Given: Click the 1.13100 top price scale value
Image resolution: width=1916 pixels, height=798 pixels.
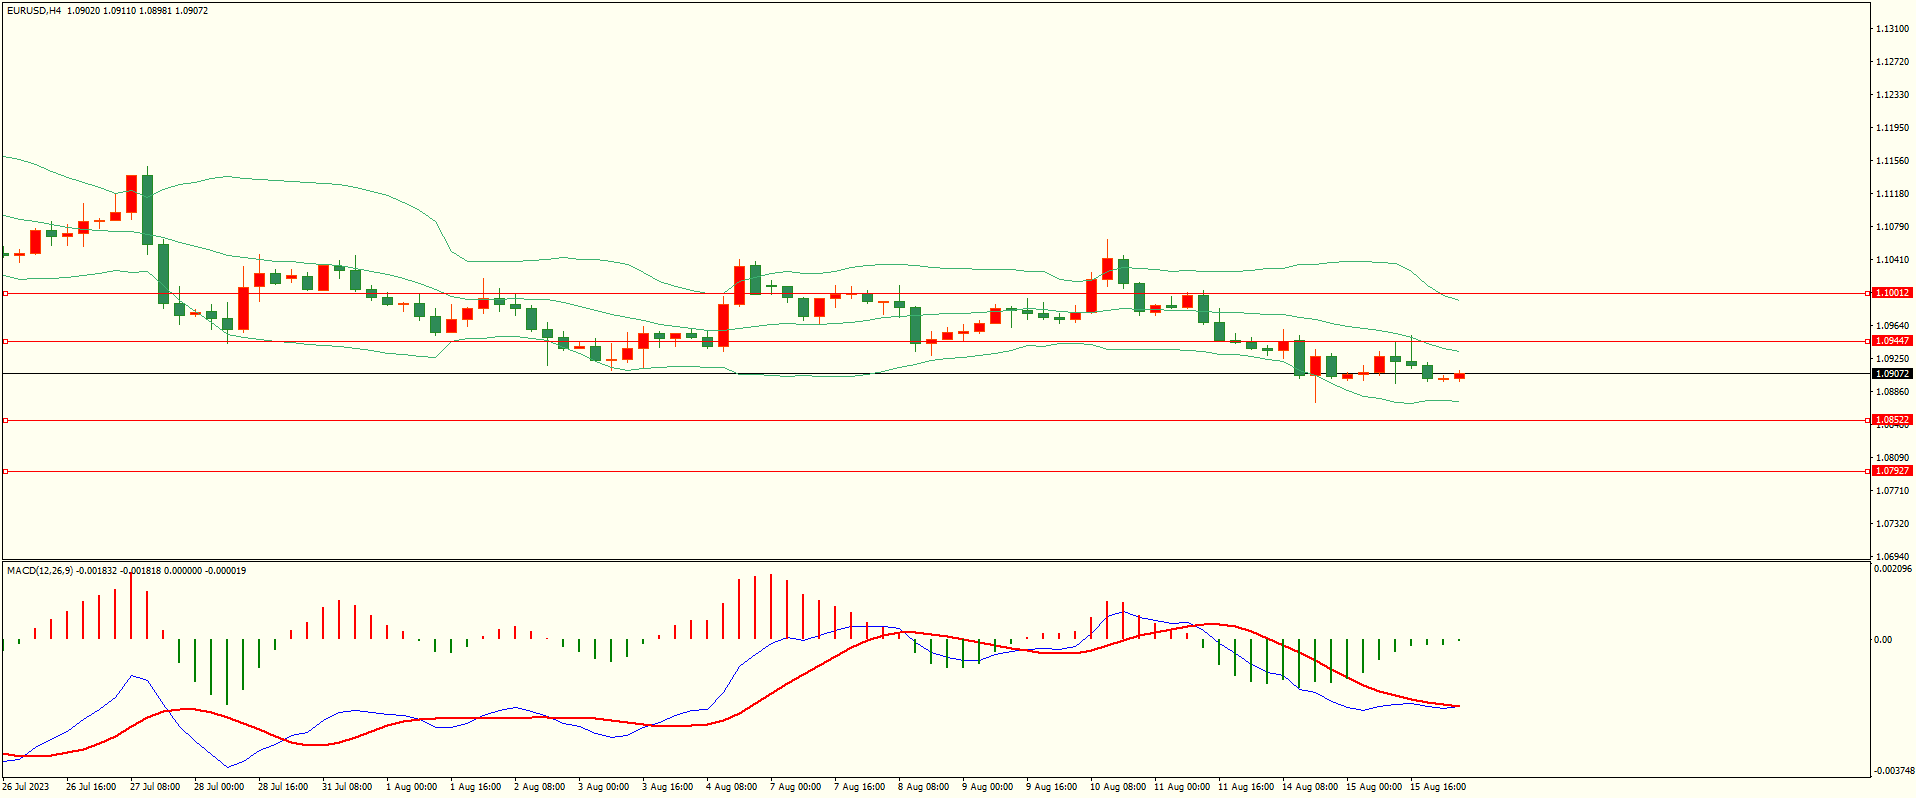Looking at the screenshot, I should click(1891, 29).
